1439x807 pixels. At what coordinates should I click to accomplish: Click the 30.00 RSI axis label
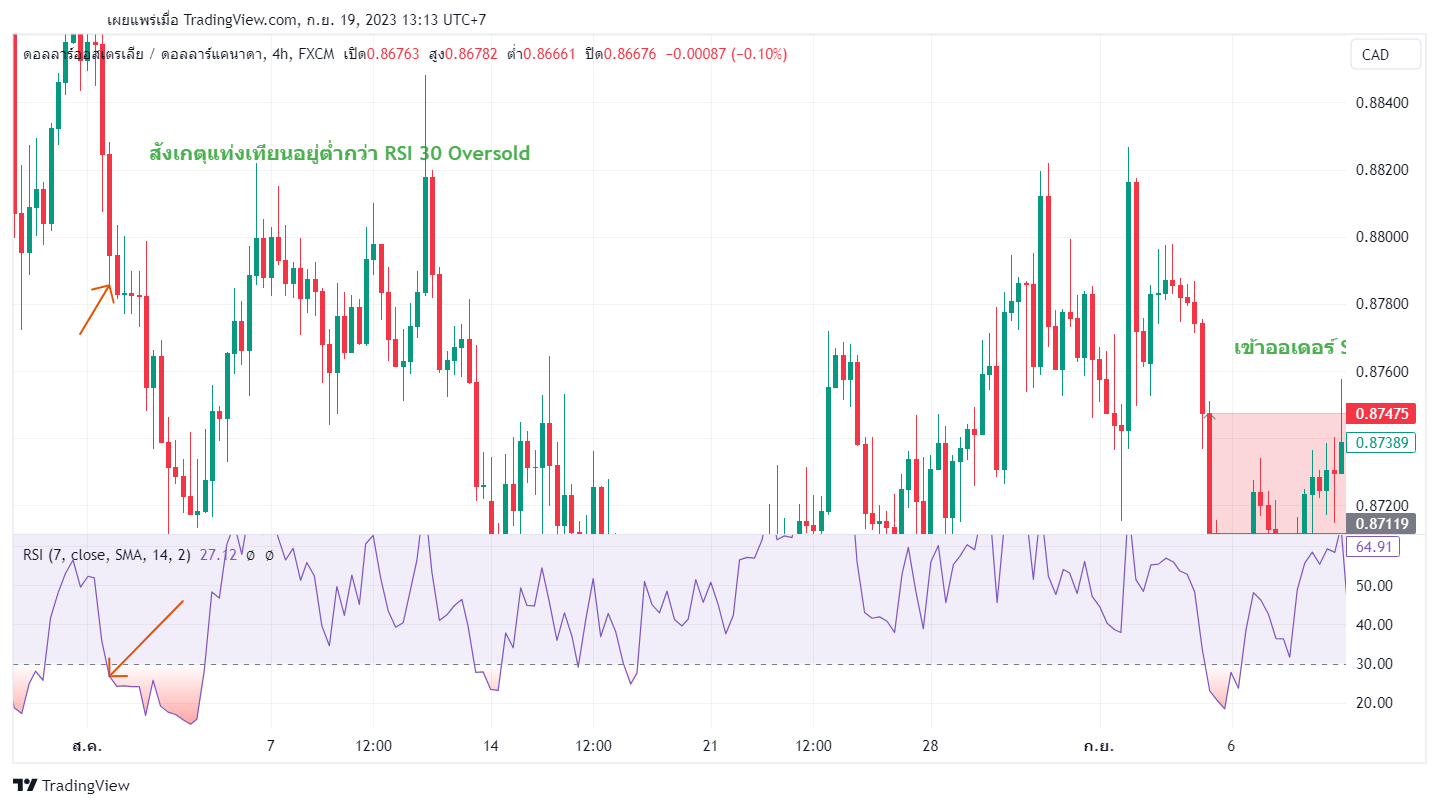coord(1373,664)
